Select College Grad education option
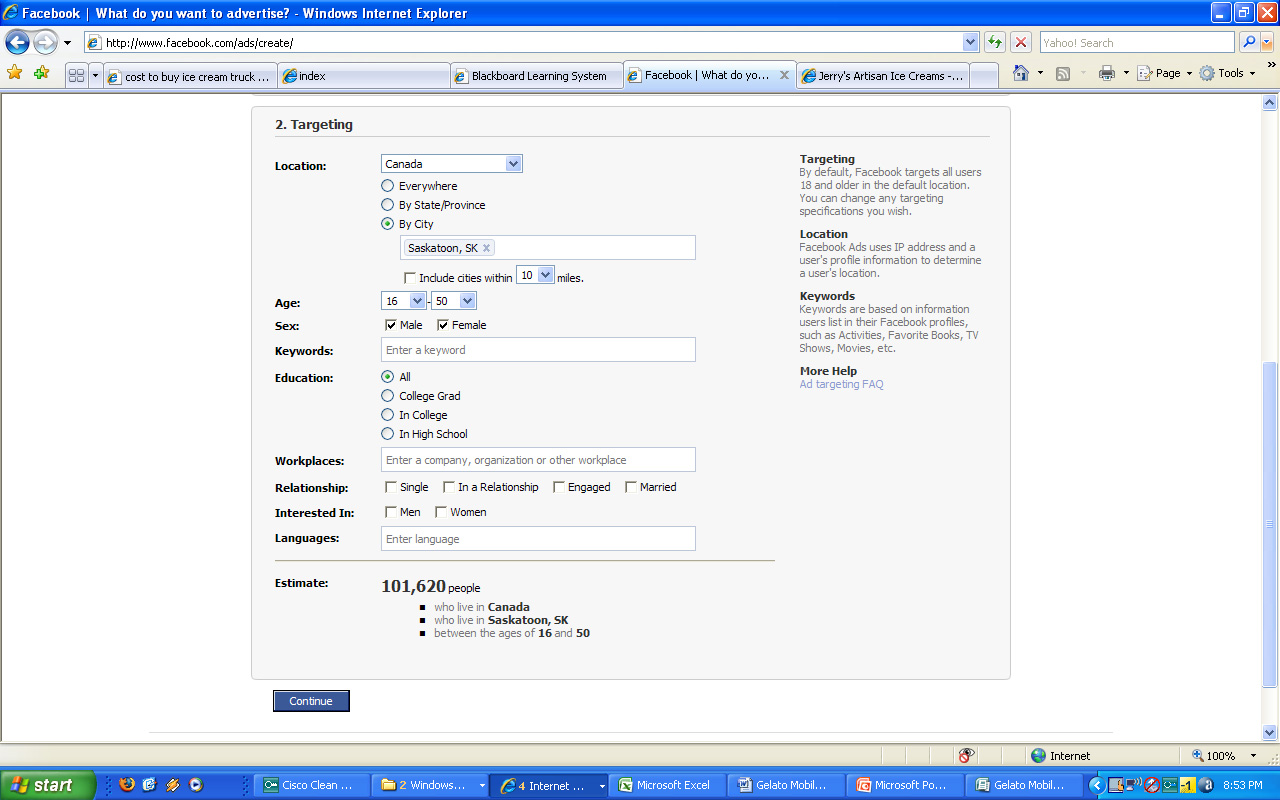 (x=388, y=396)
